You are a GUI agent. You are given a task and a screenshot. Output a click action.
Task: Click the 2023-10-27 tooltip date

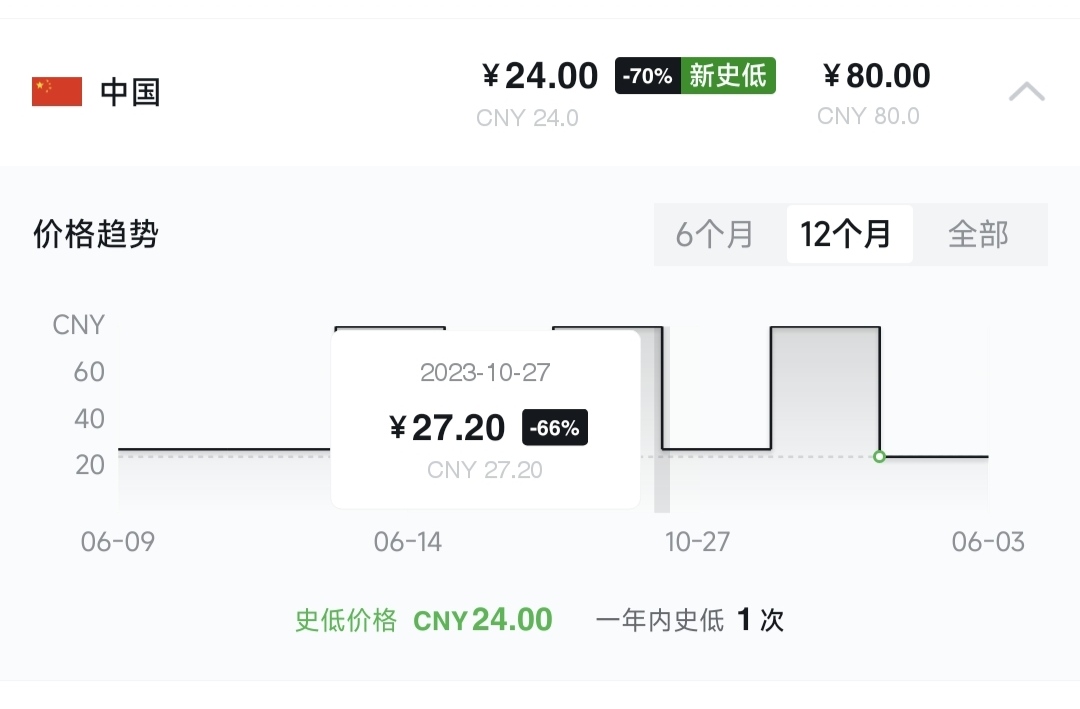click(485, 373)
